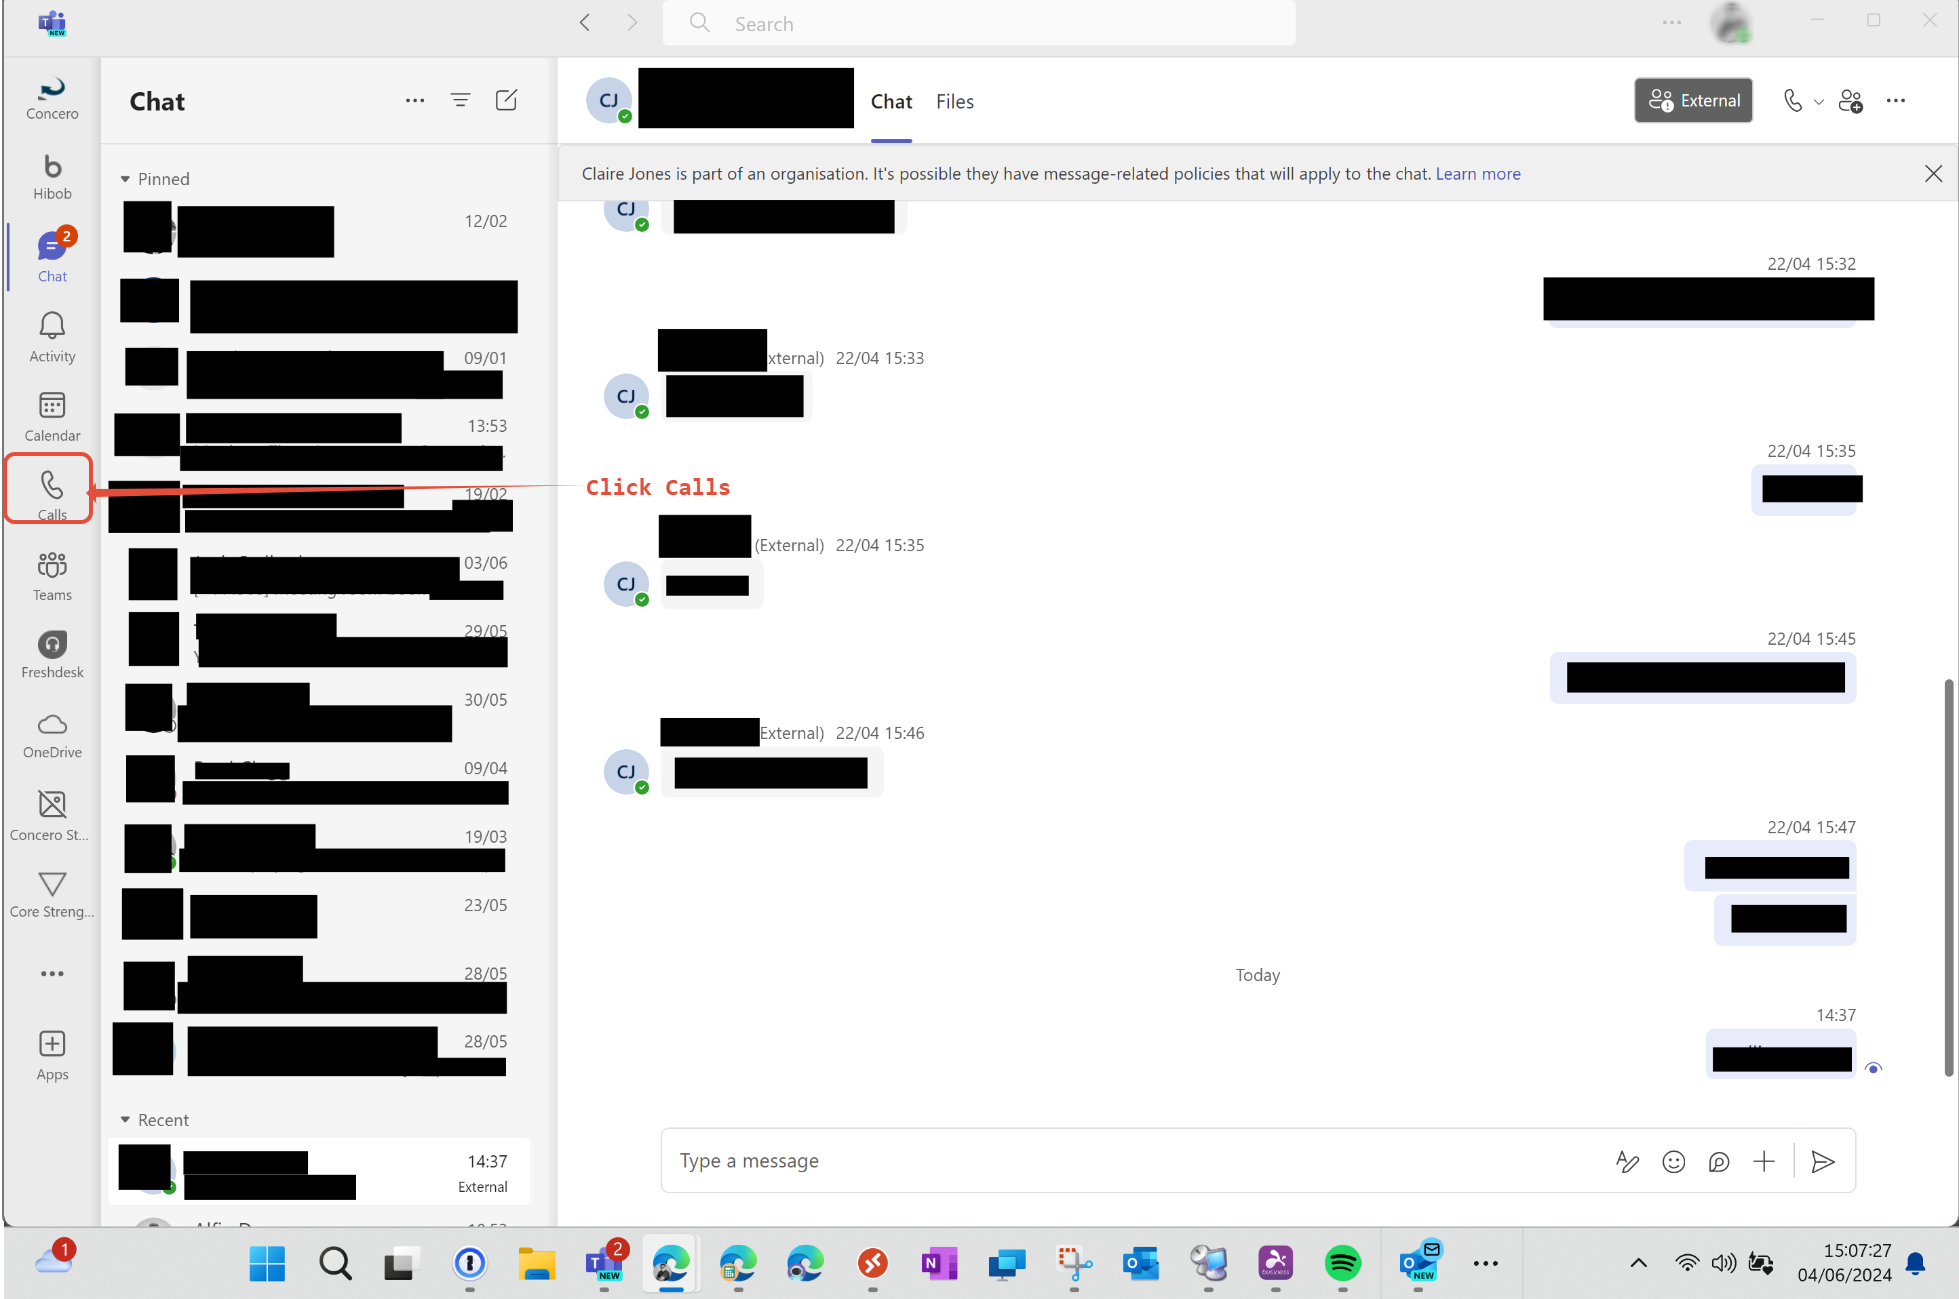
Task: Select the Chat tab in conversation header
Action: (891, 102)
